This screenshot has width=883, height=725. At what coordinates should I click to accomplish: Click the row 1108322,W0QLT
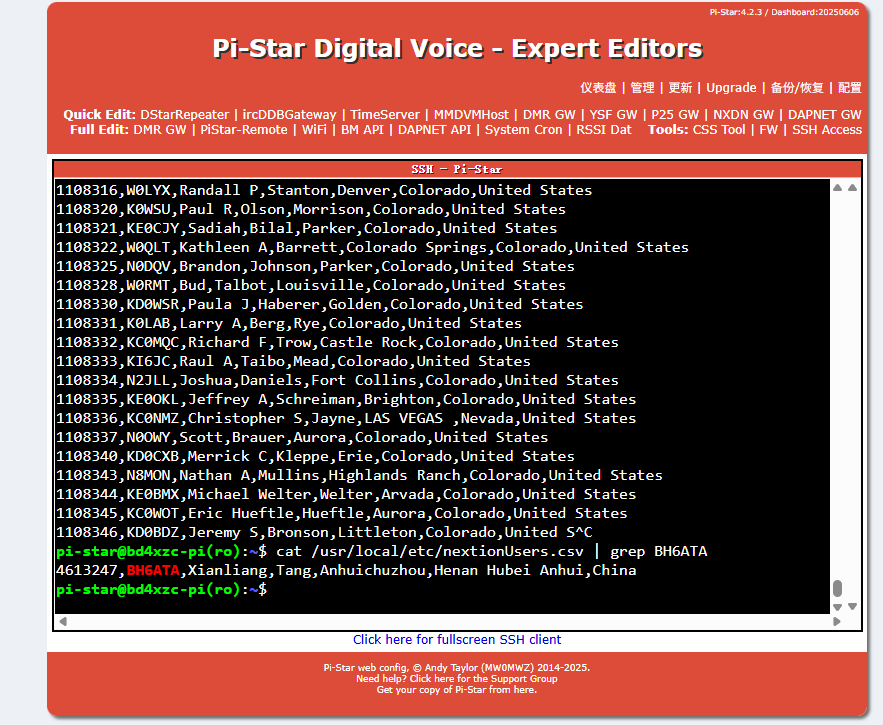pos(372,247)
